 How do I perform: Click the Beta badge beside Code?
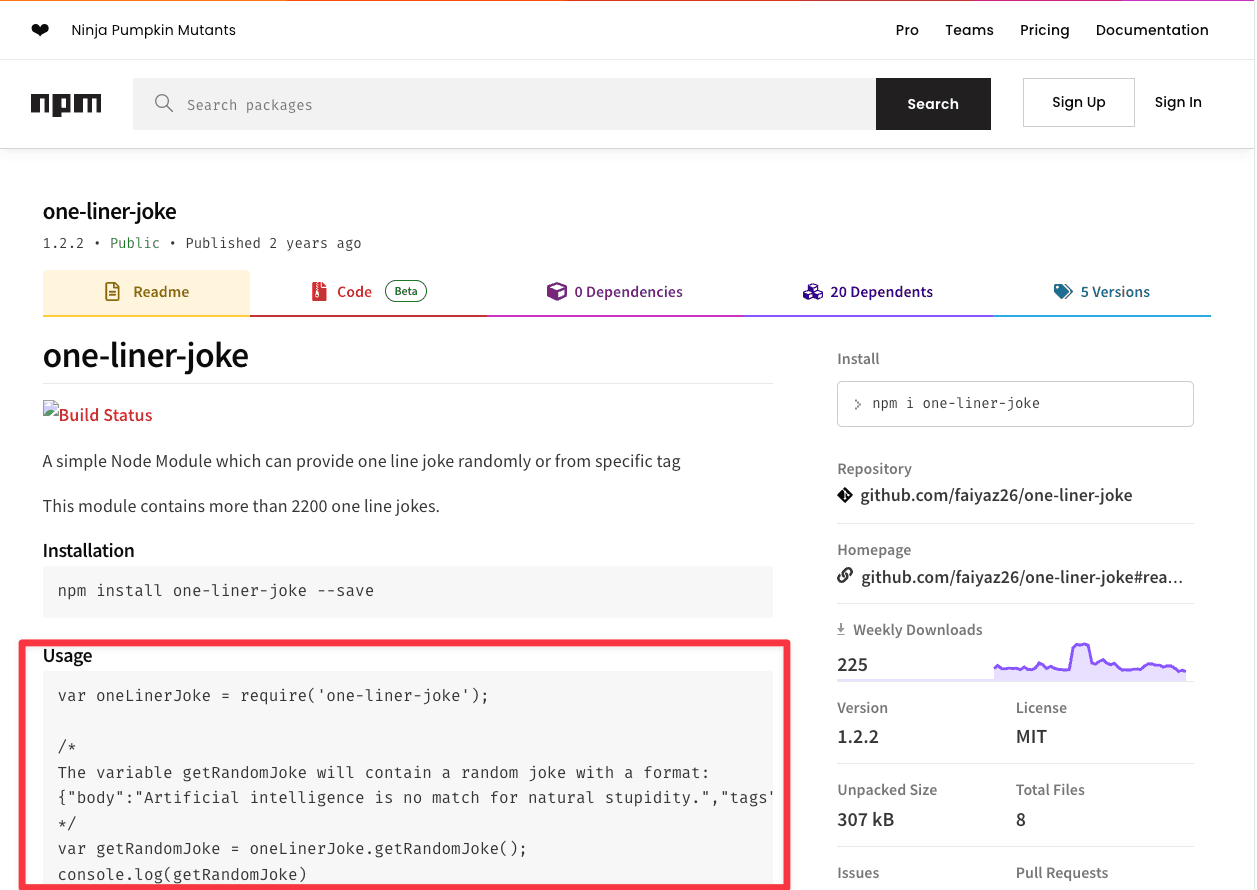coord(405,291)
